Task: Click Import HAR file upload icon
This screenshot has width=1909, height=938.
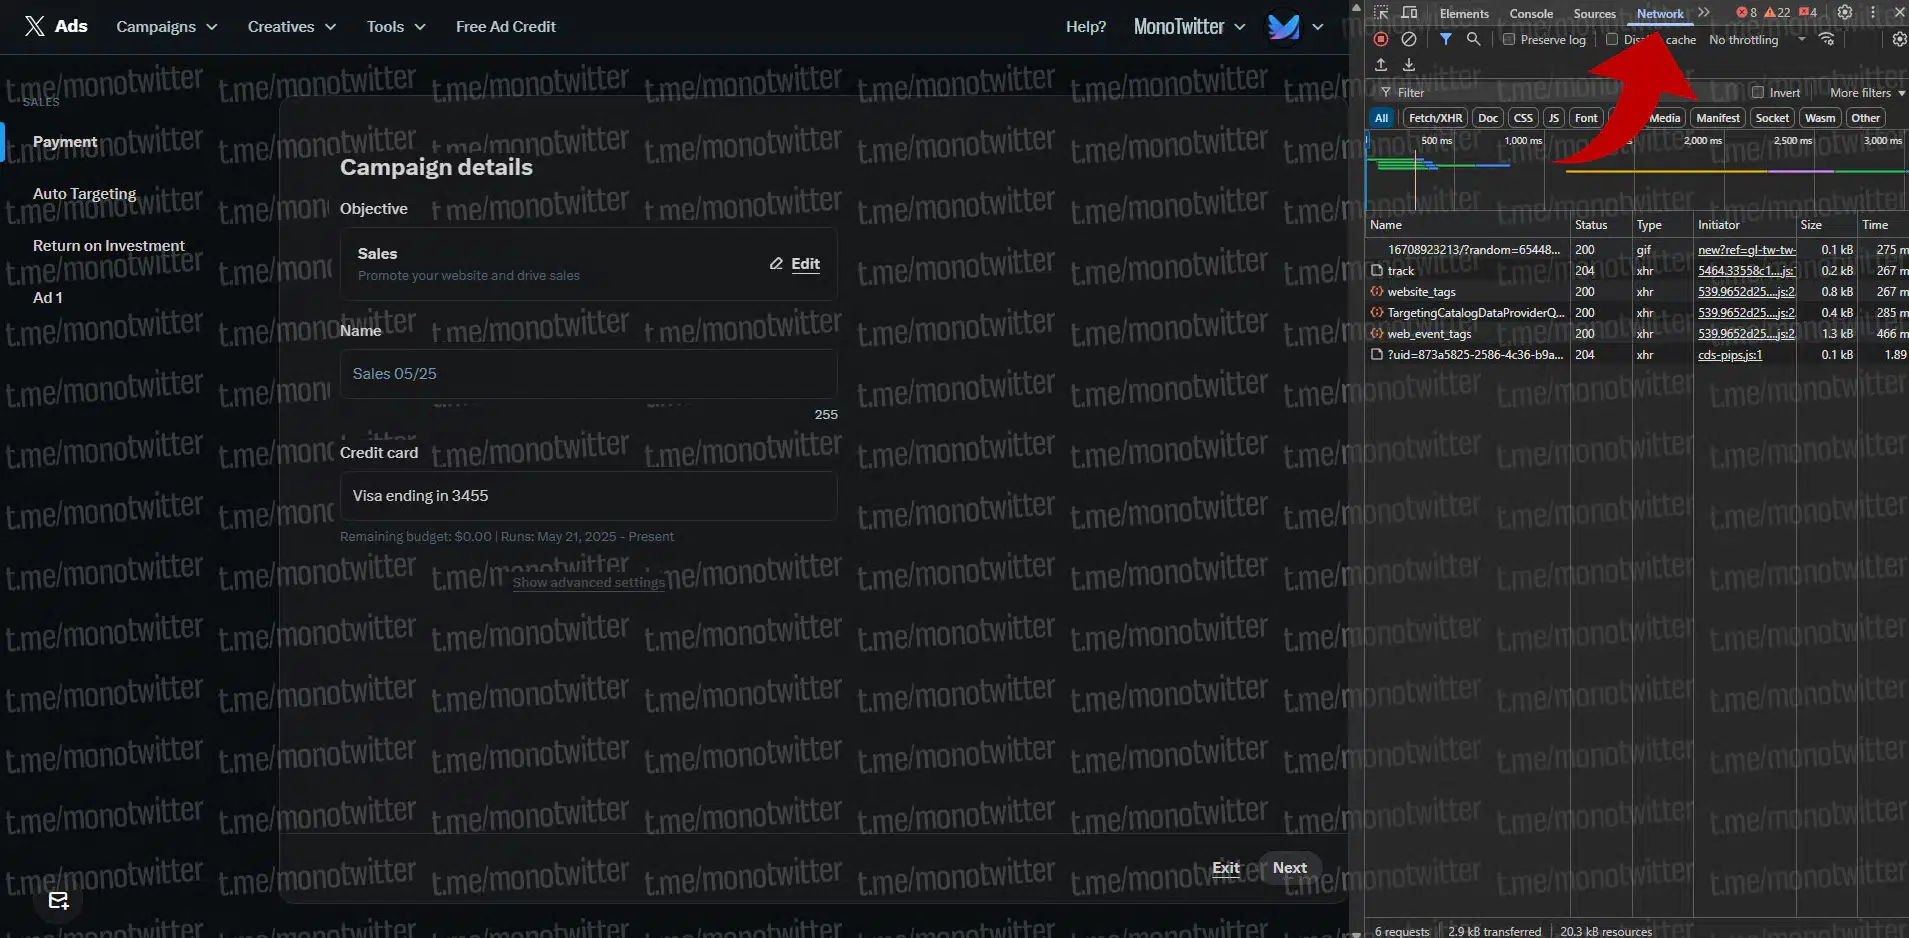Action: point(1381,65)
